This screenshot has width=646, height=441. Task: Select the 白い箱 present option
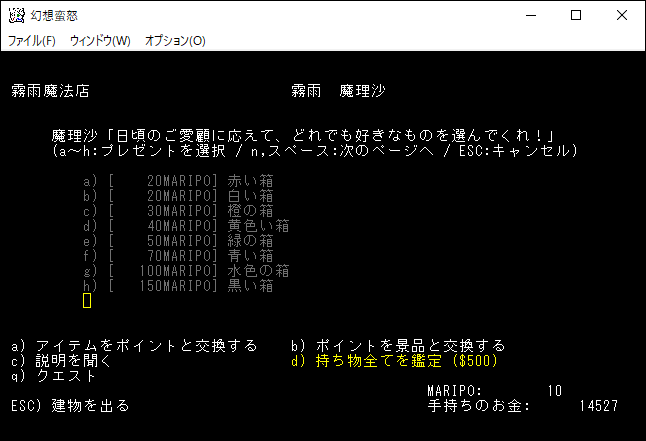pyautogui.click(x=180, y=196)
